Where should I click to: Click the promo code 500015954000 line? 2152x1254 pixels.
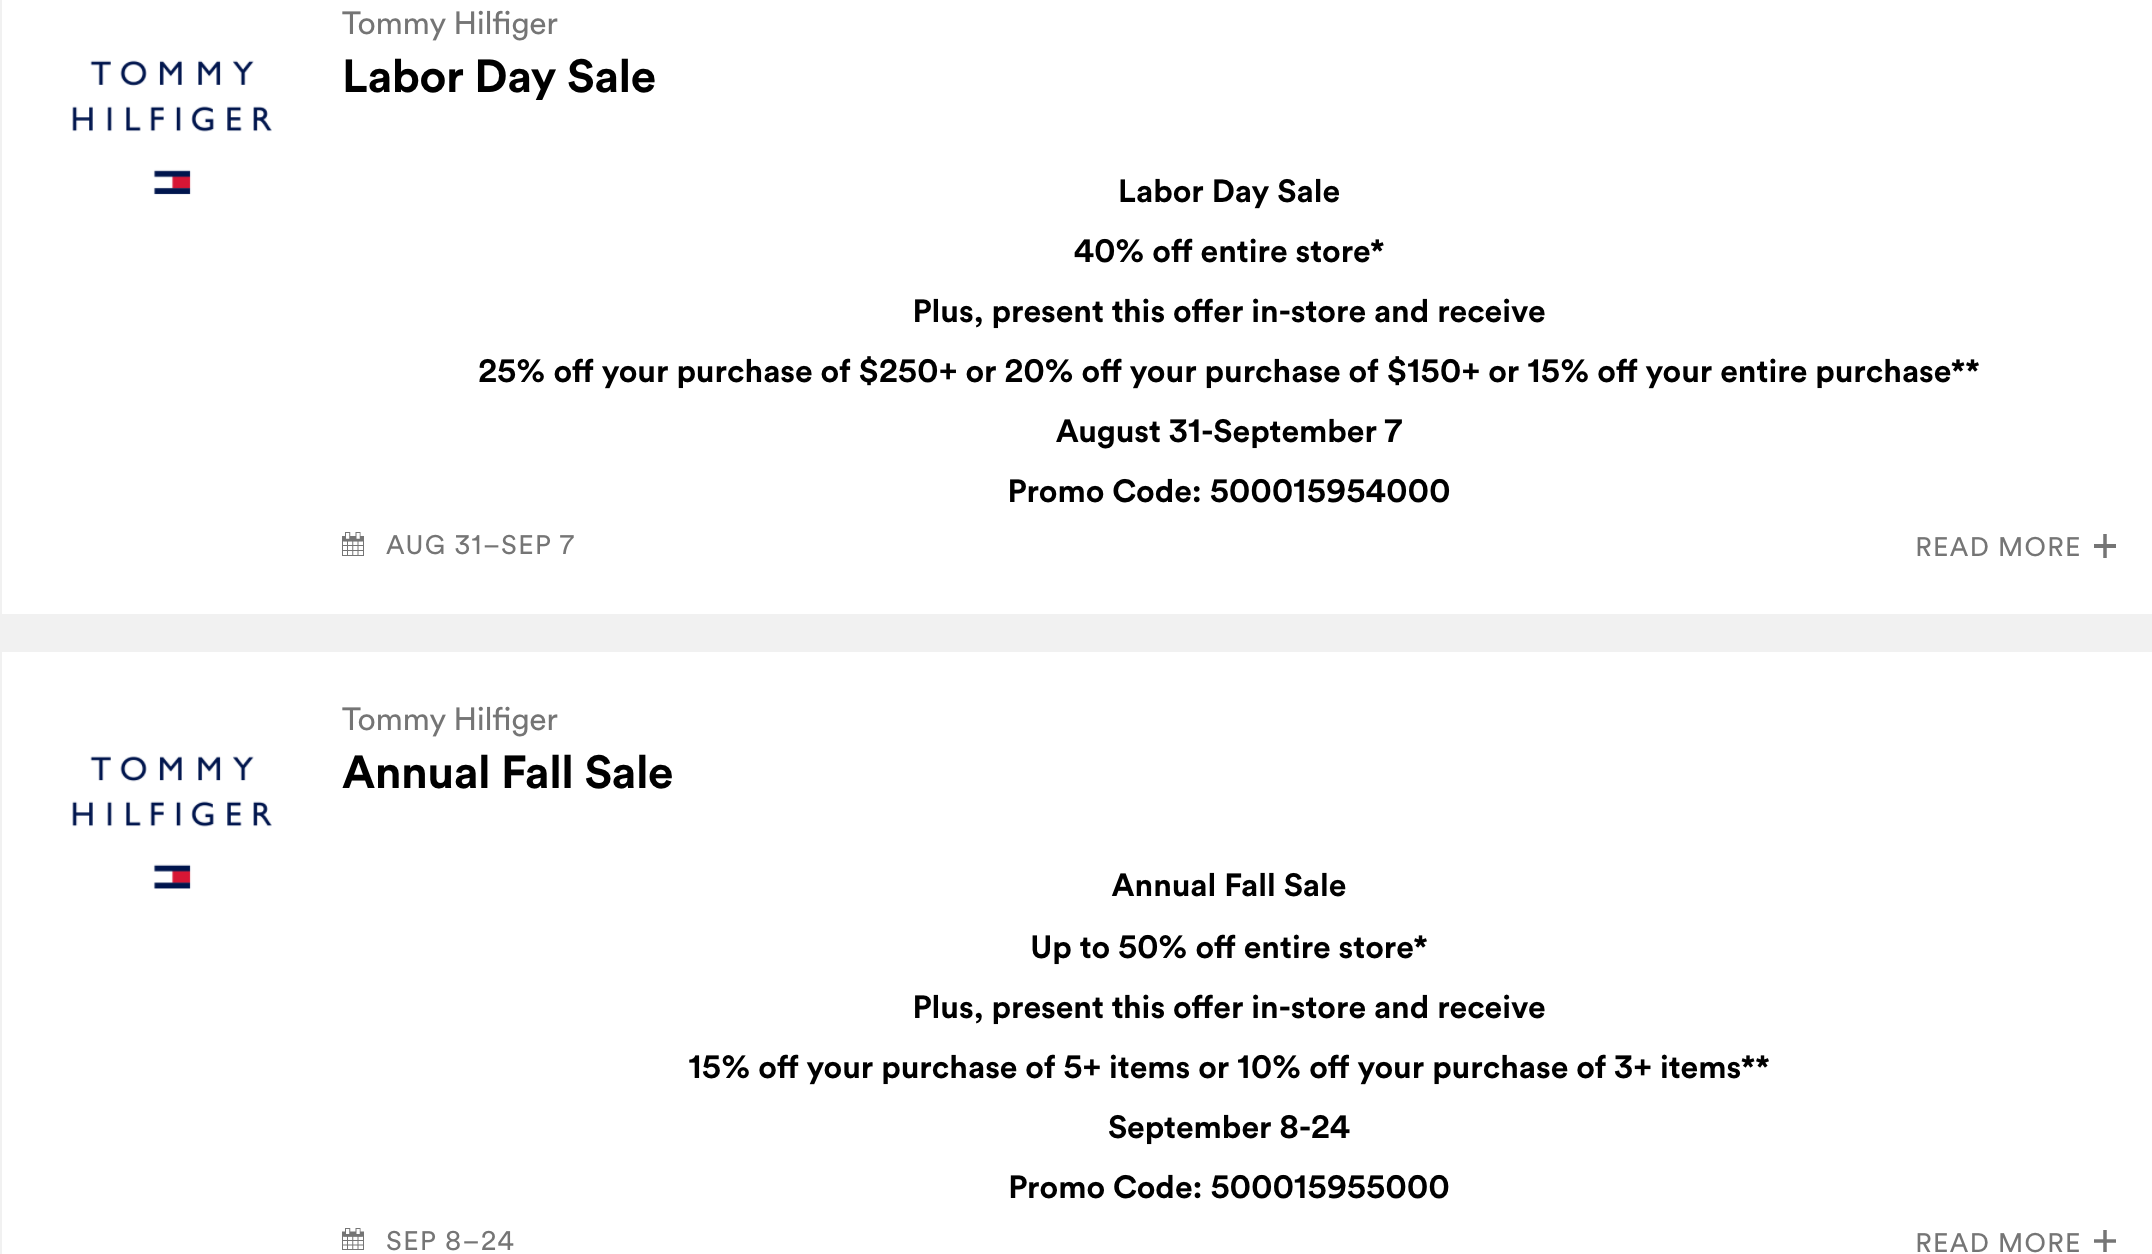click(x=1228, y=491)
